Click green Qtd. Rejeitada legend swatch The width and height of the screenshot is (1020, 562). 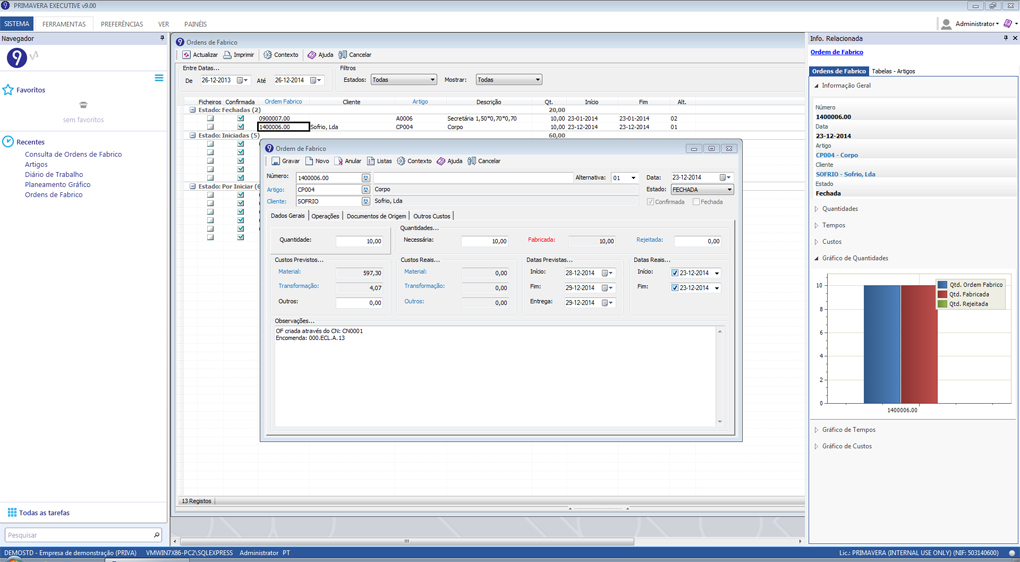[x=943, y=304]
